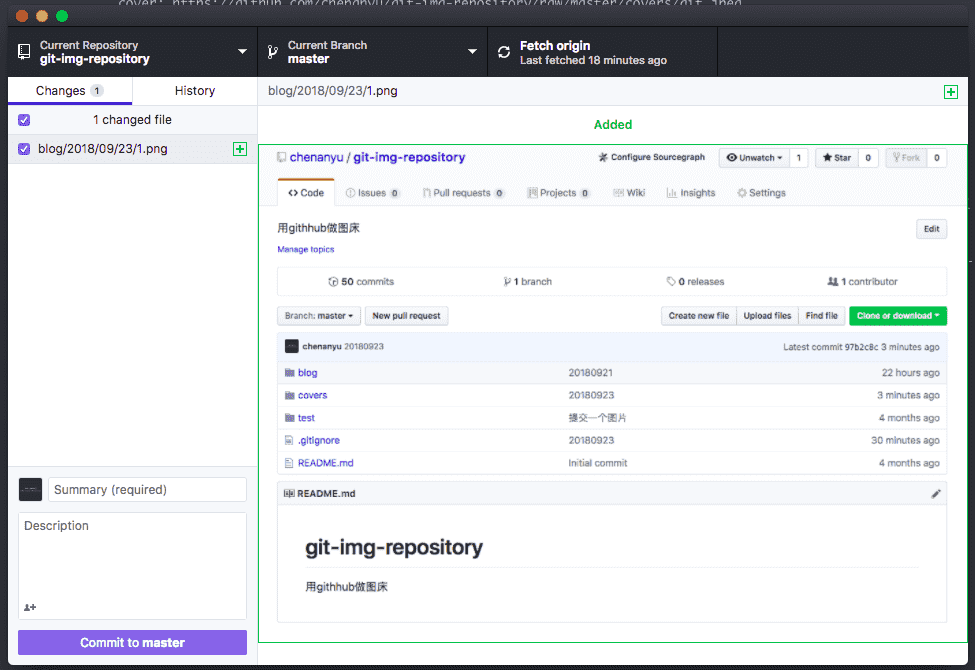The width and height of the screenshot is (975, 670).
Task: Open the Unwatch dropdown
Action: (x=754, y=158)
